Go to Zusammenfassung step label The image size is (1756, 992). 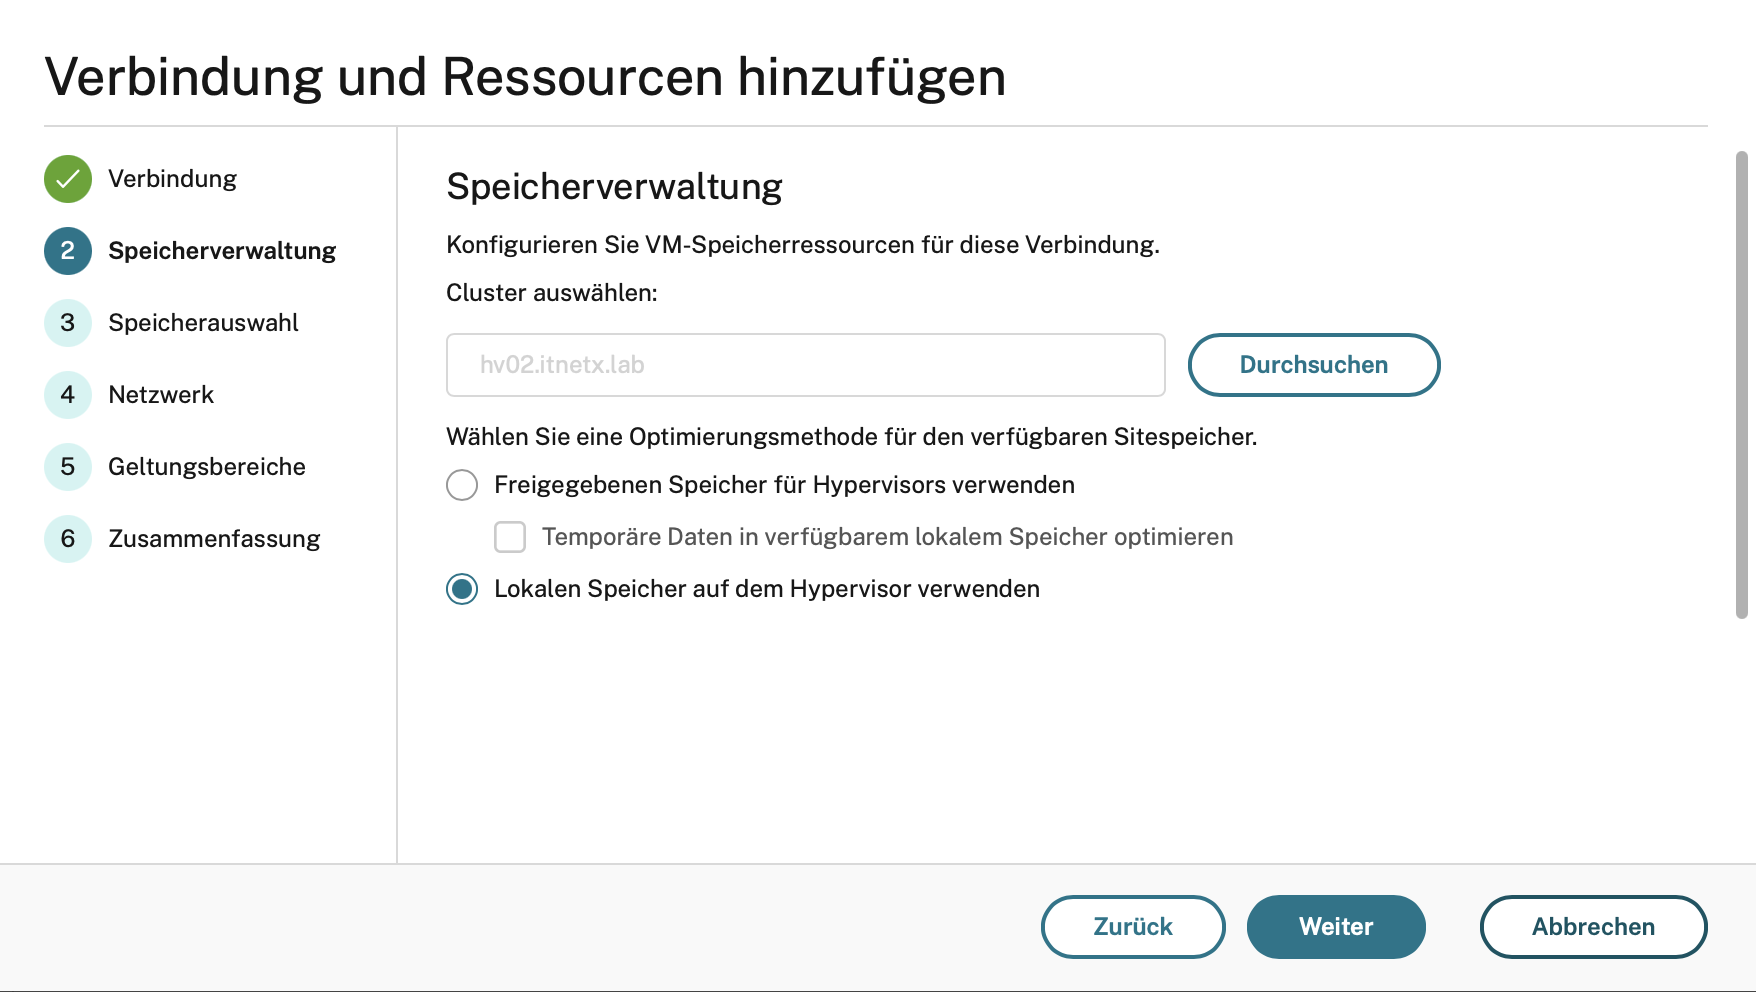(x=214, y=539)
